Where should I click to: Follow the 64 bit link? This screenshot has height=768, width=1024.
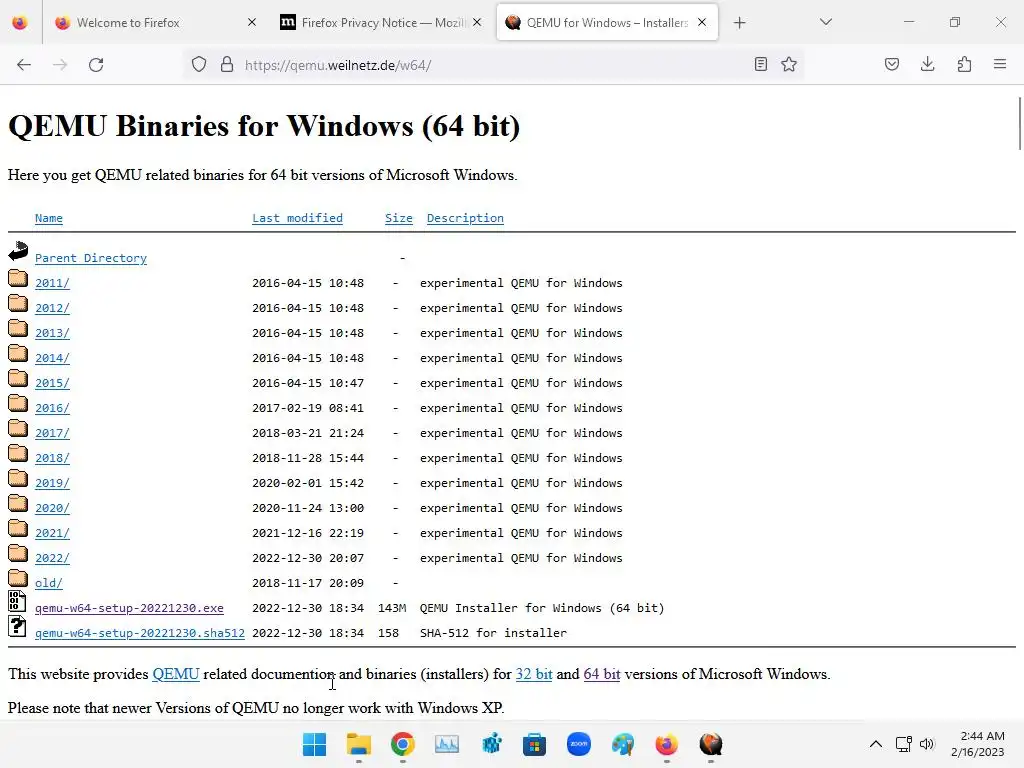tap(601, 674)
